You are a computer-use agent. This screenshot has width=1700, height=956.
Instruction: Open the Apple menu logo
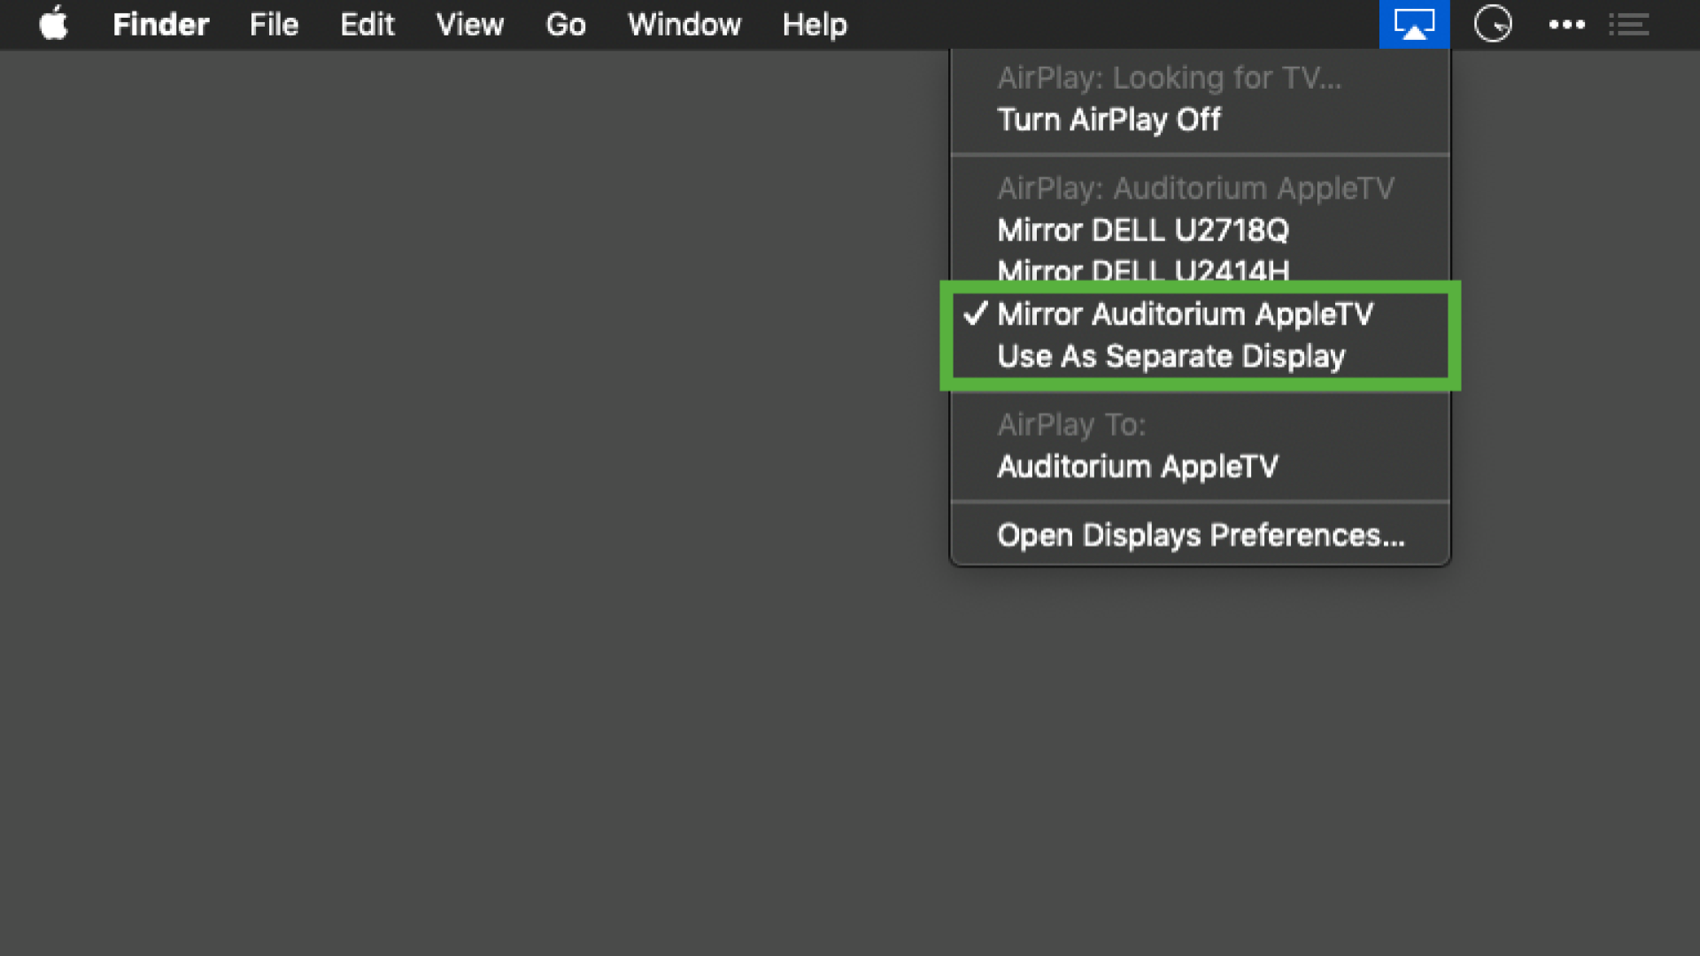(53, 24)
